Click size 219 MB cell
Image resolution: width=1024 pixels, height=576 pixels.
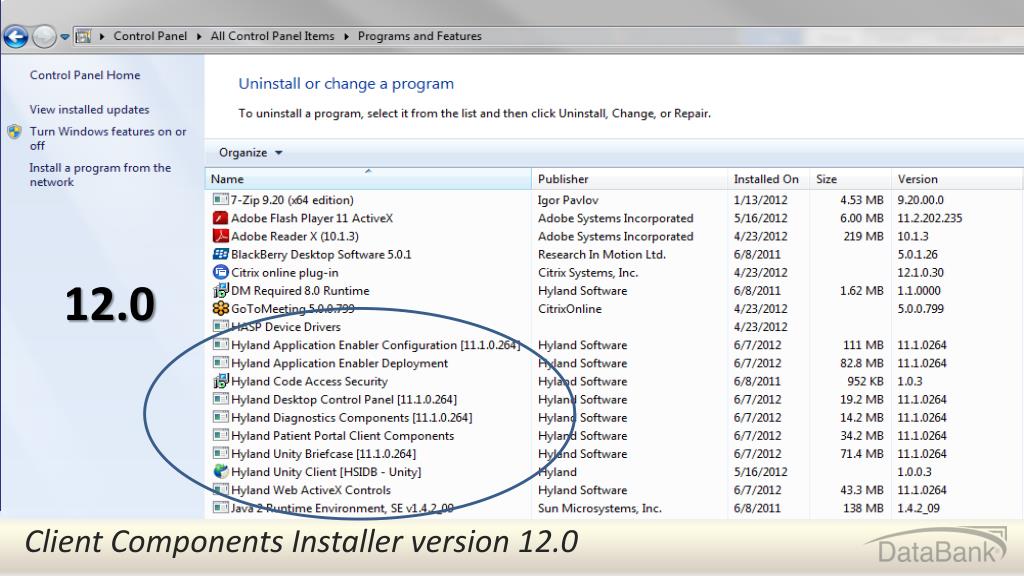tap(863, 236)
